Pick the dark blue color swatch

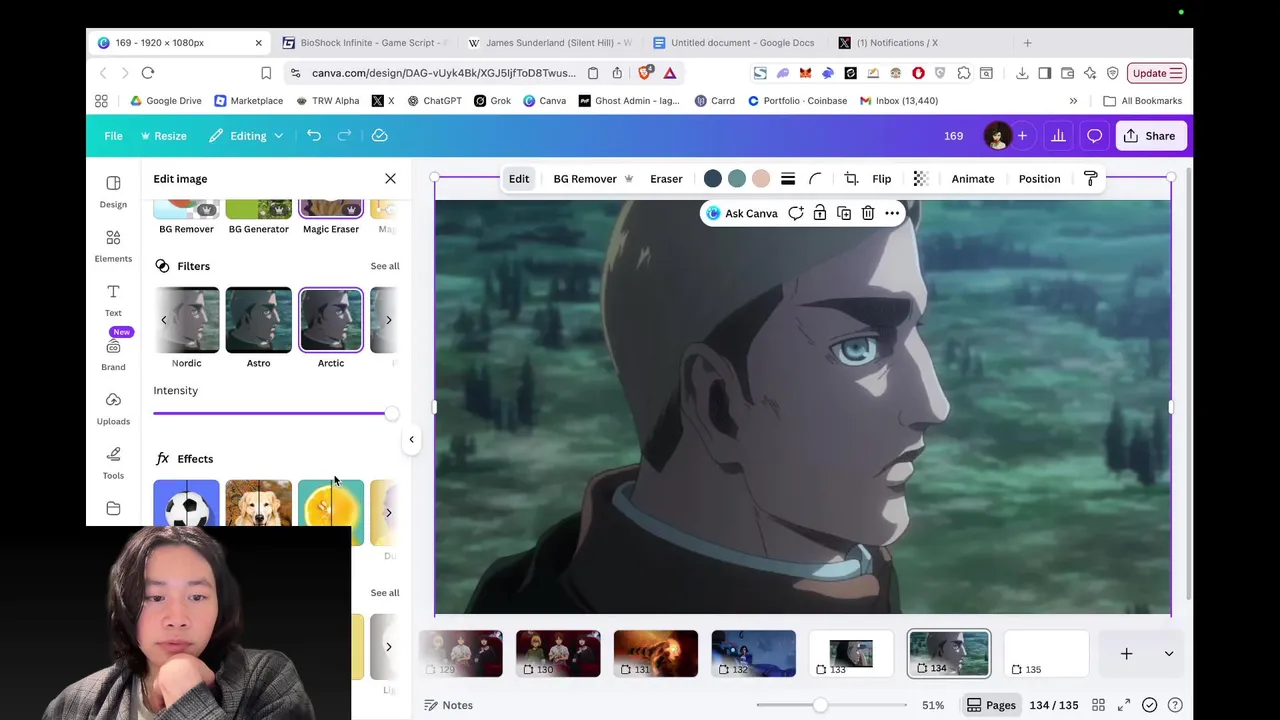(713, 179)
